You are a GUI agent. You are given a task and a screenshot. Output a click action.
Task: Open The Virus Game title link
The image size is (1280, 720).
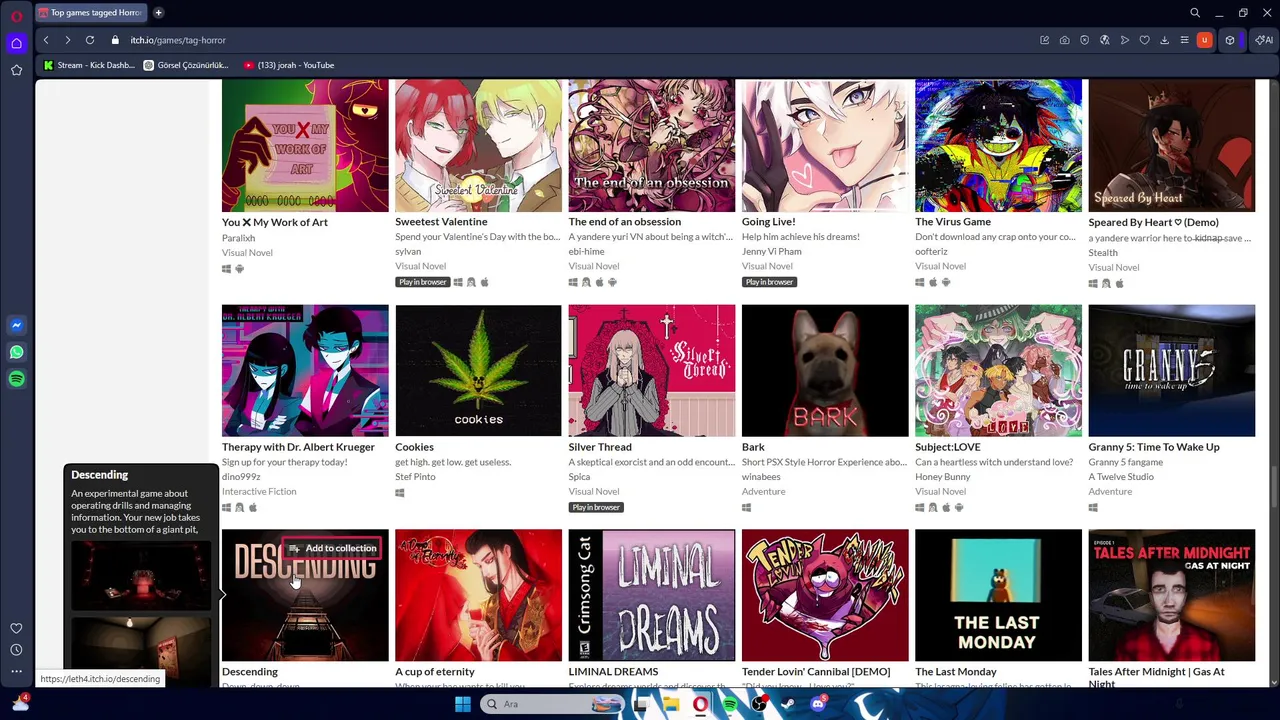(953, 222)
